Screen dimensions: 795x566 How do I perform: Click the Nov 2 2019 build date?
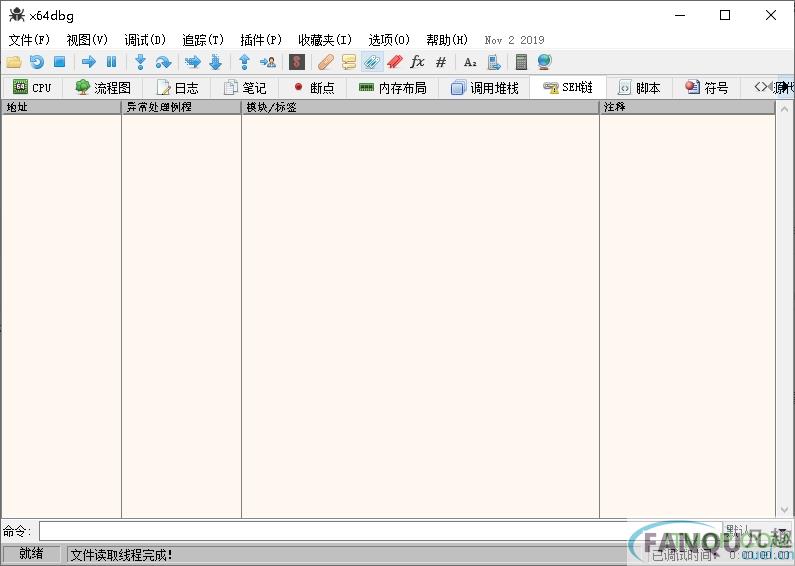(x=514, y=40)
